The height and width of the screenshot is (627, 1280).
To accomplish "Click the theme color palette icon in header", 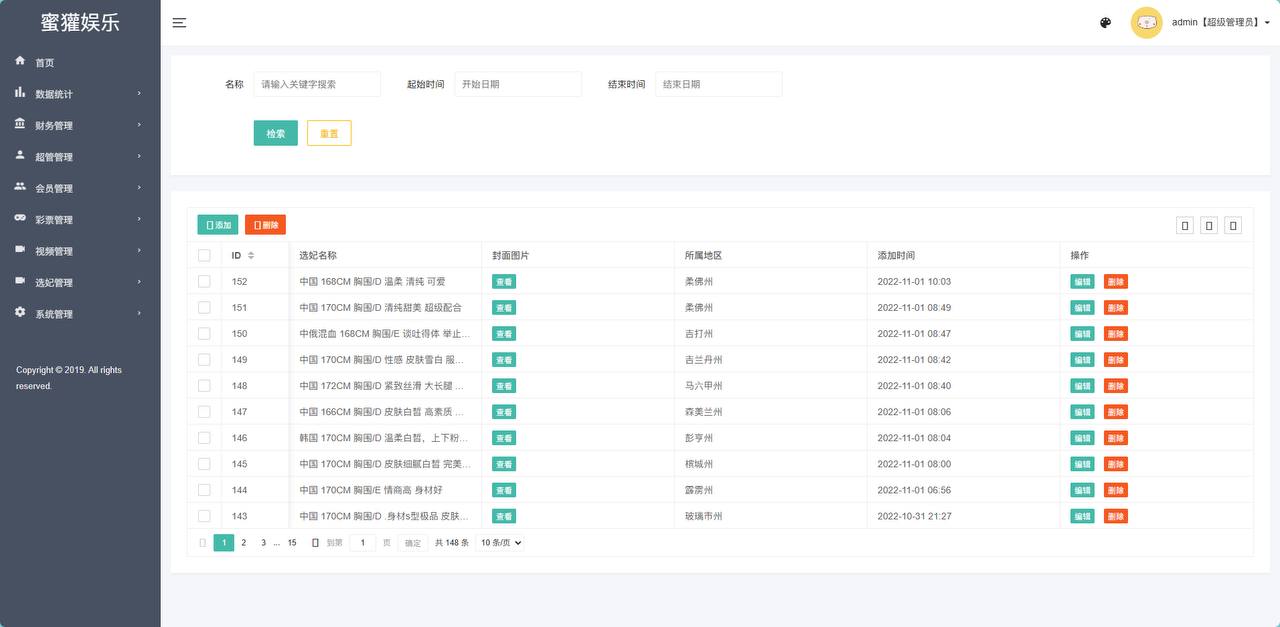I will click(x=1105, y=22).
